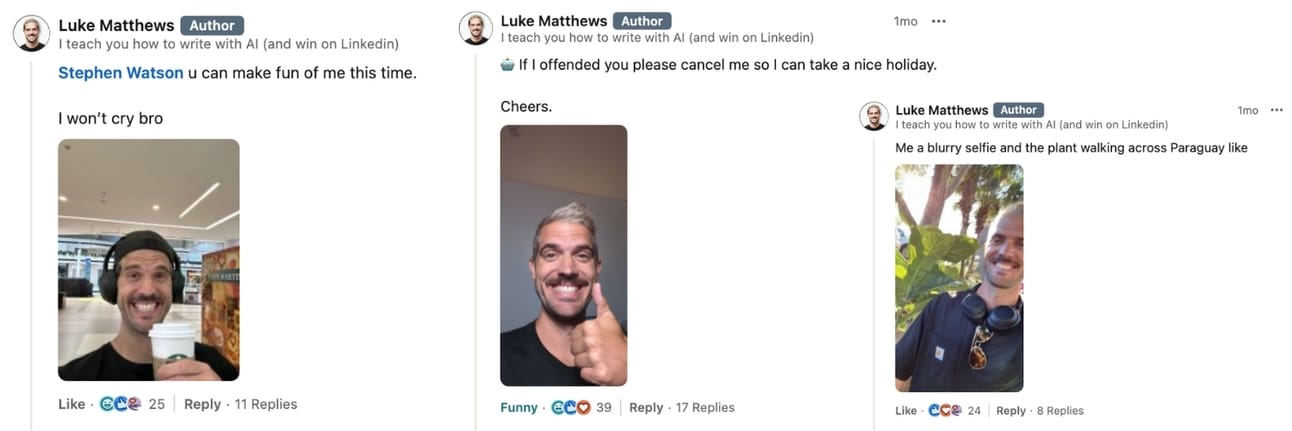Expand the 8 Replies thread
This screenshot has width=1292, height=431.
(x=1060, y=410)
